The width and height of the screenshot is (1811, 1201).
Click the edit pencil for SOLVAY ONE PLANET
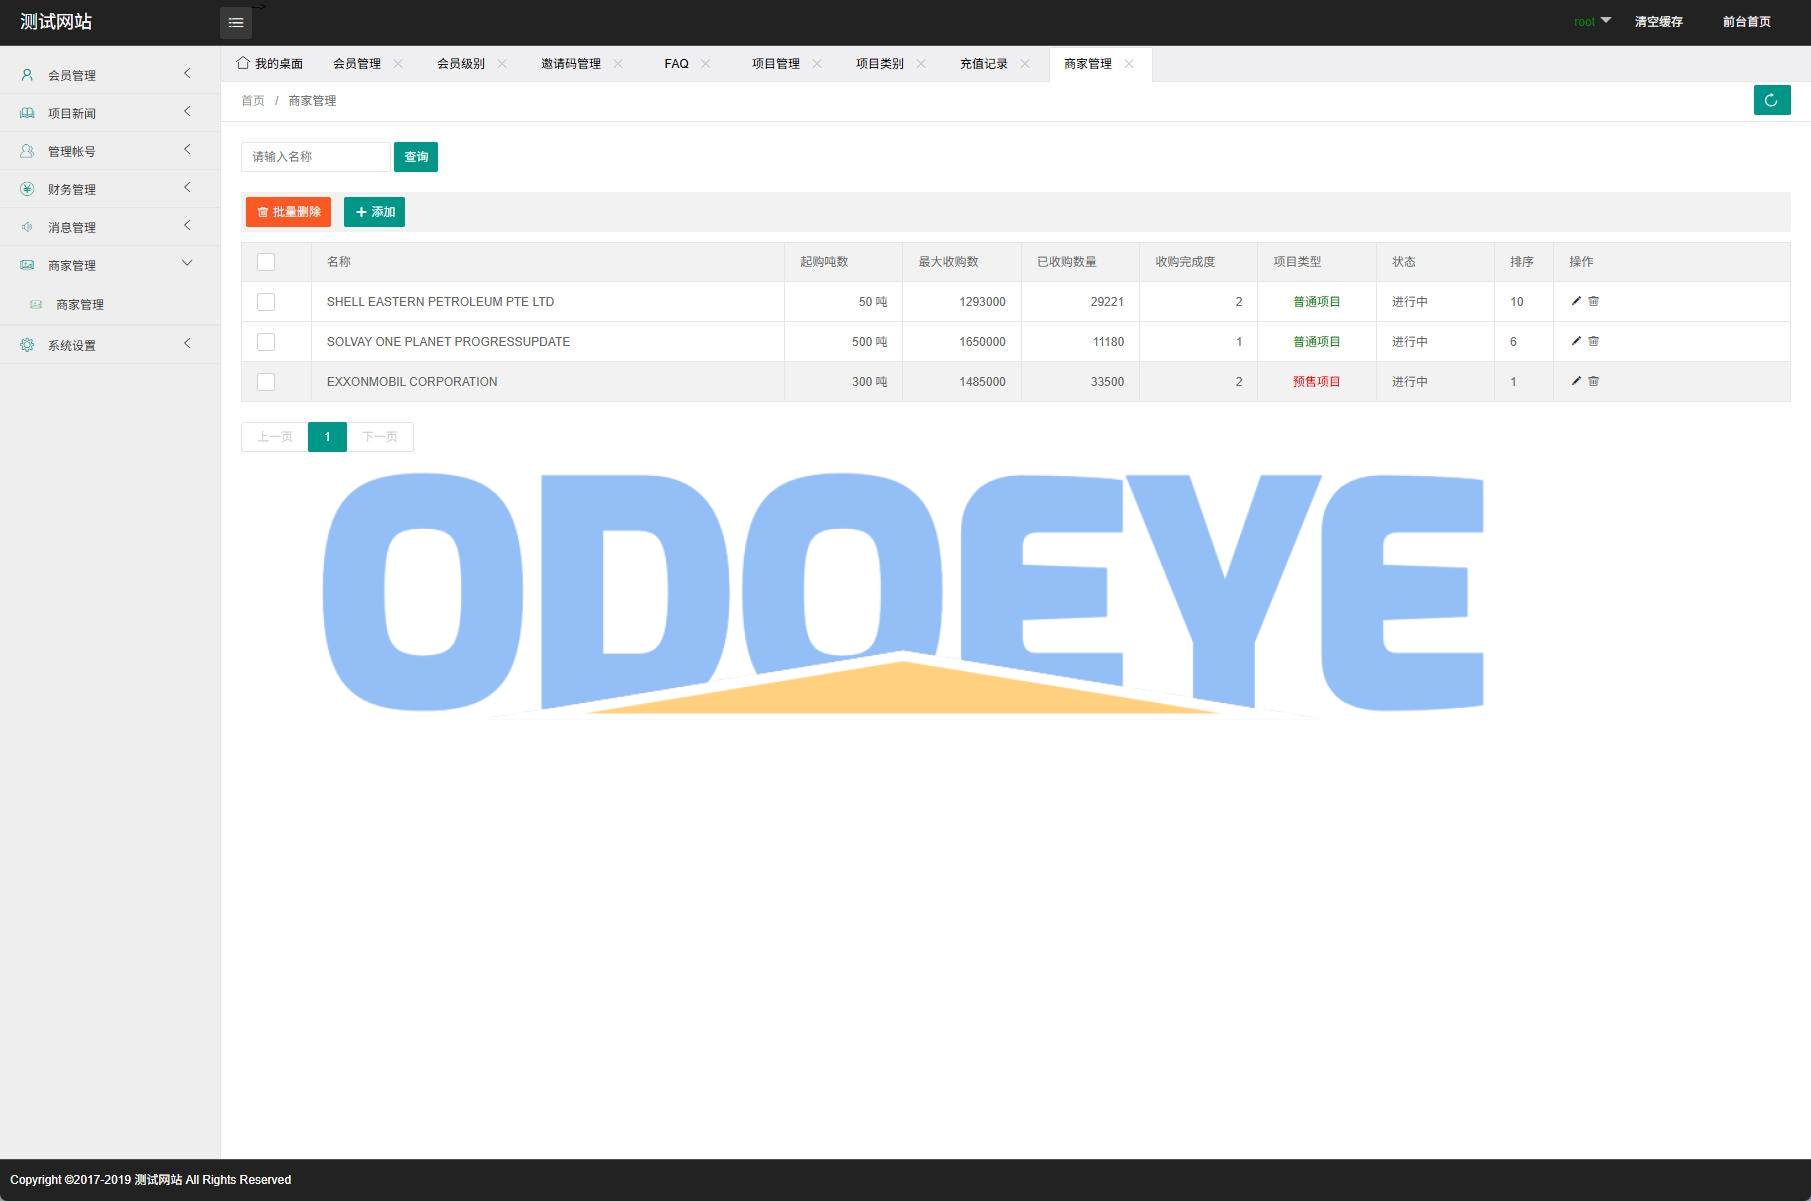point(1576,341)
